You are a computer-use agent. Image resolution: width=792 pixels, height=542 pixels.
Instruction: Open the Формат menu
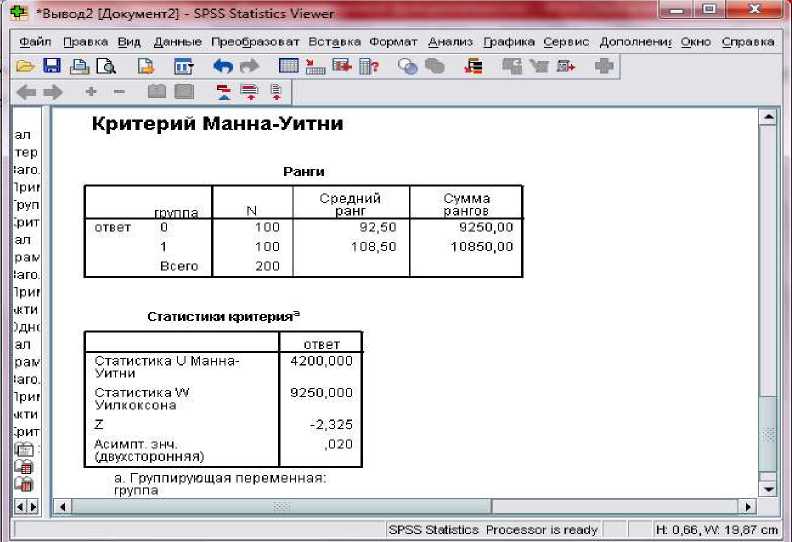[x=393, y=42]
